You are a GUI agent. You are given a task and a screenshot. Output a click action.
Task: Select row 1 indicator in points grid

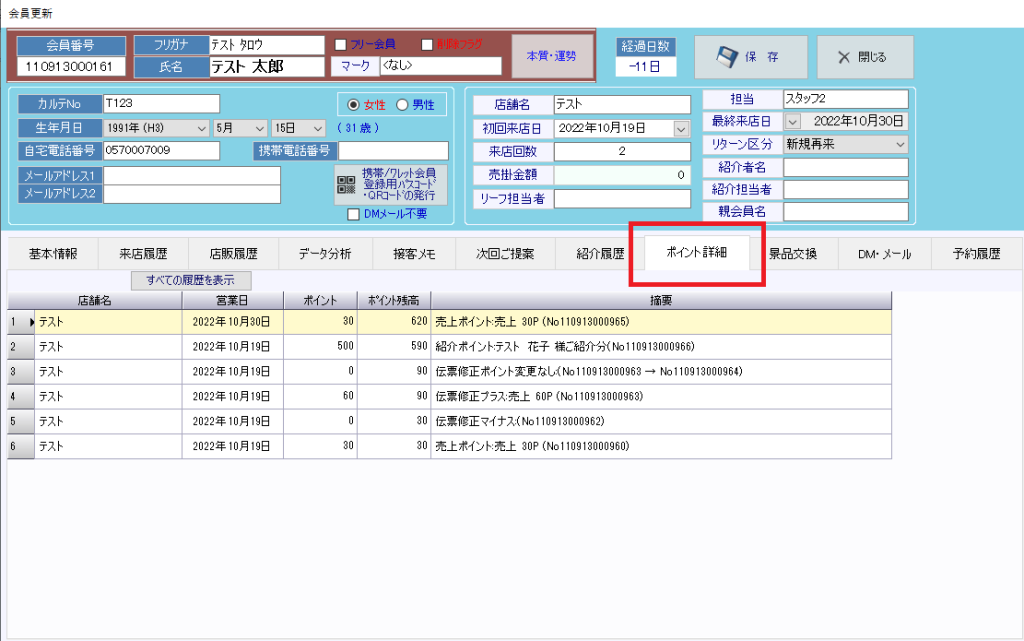tap(20, 322)
